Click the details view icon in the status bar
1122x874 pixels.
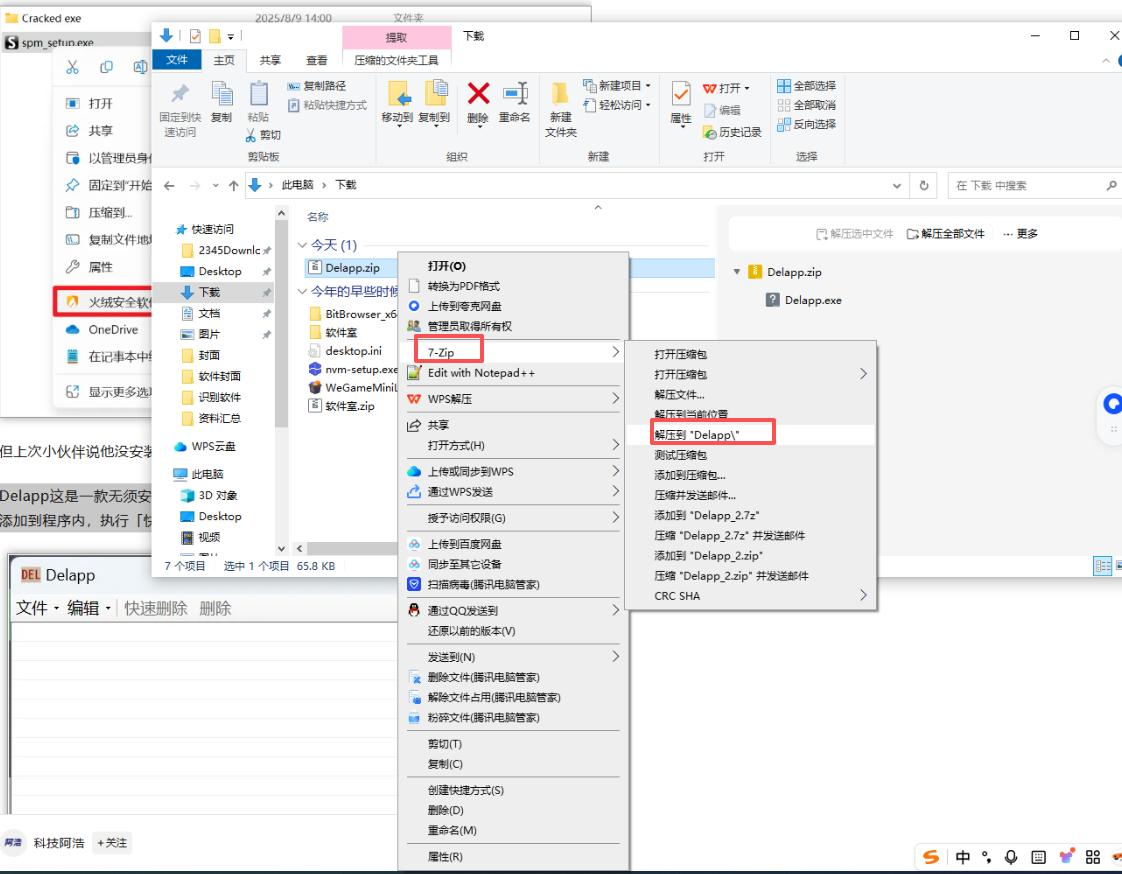[1102, 565]
